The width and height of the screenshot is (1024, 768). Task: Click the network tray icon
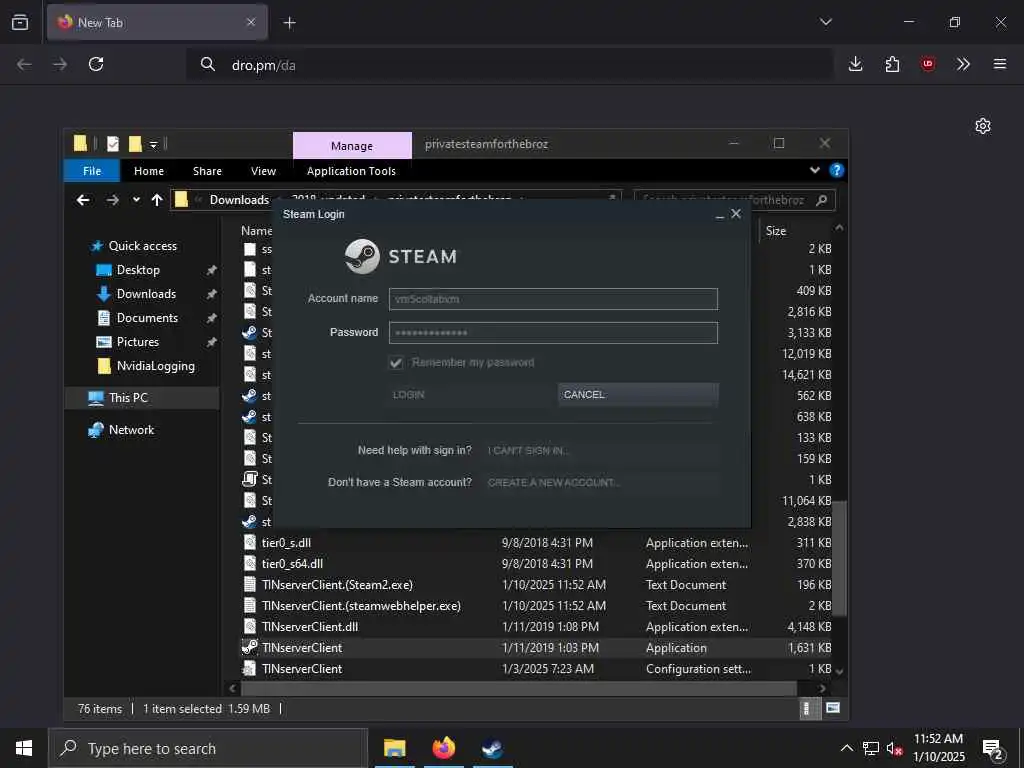point(871,748)
